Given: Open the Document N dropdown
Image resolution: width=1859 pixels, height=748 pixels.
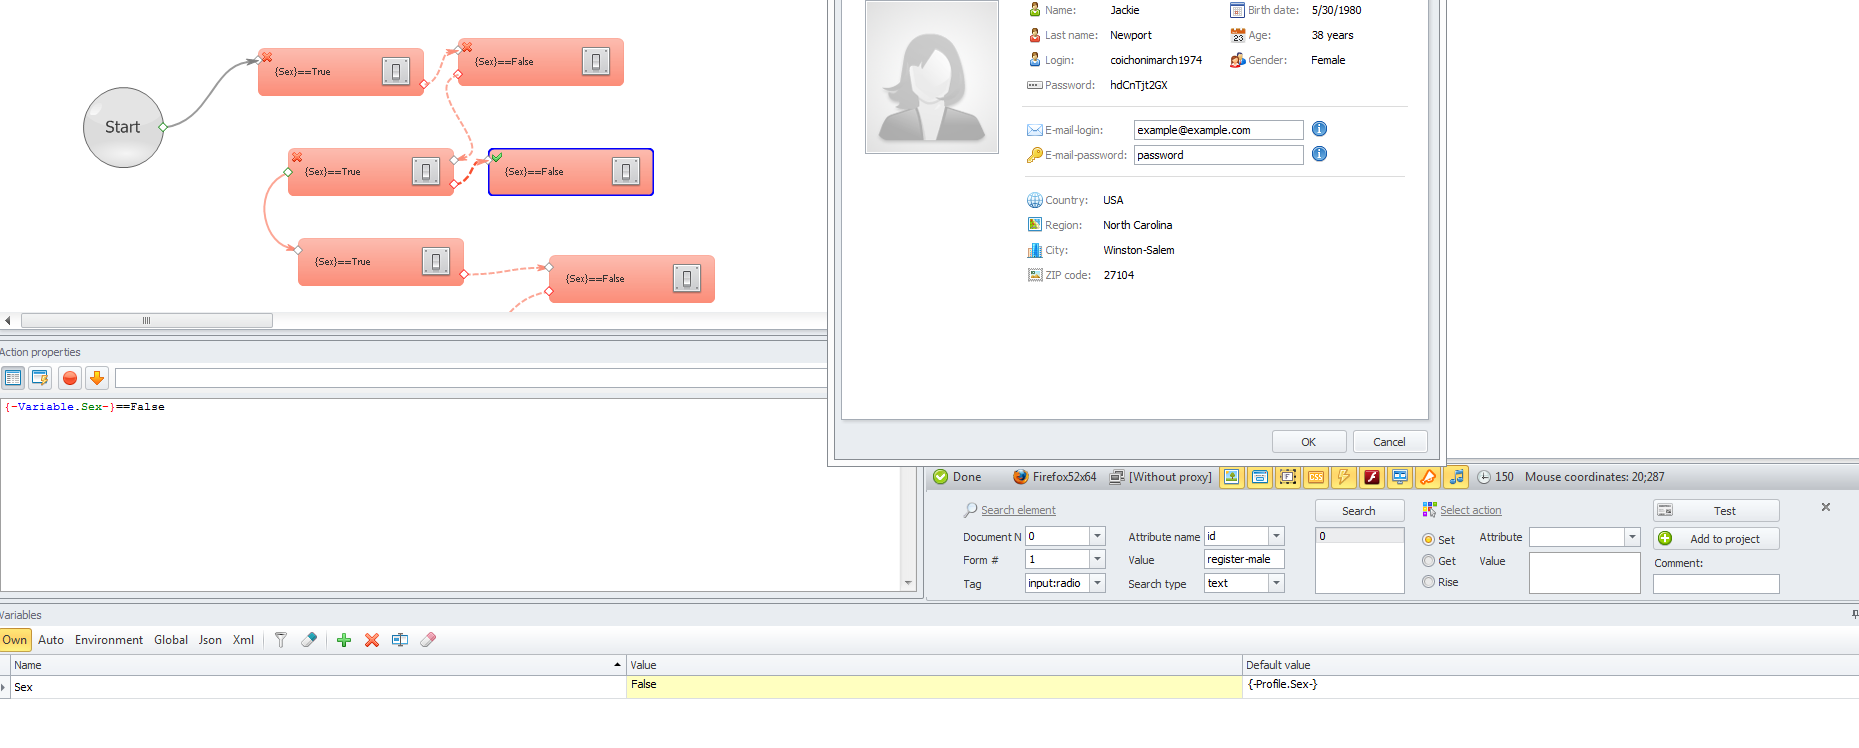Looking at the screenshot, I should [x=1097, y=536].
